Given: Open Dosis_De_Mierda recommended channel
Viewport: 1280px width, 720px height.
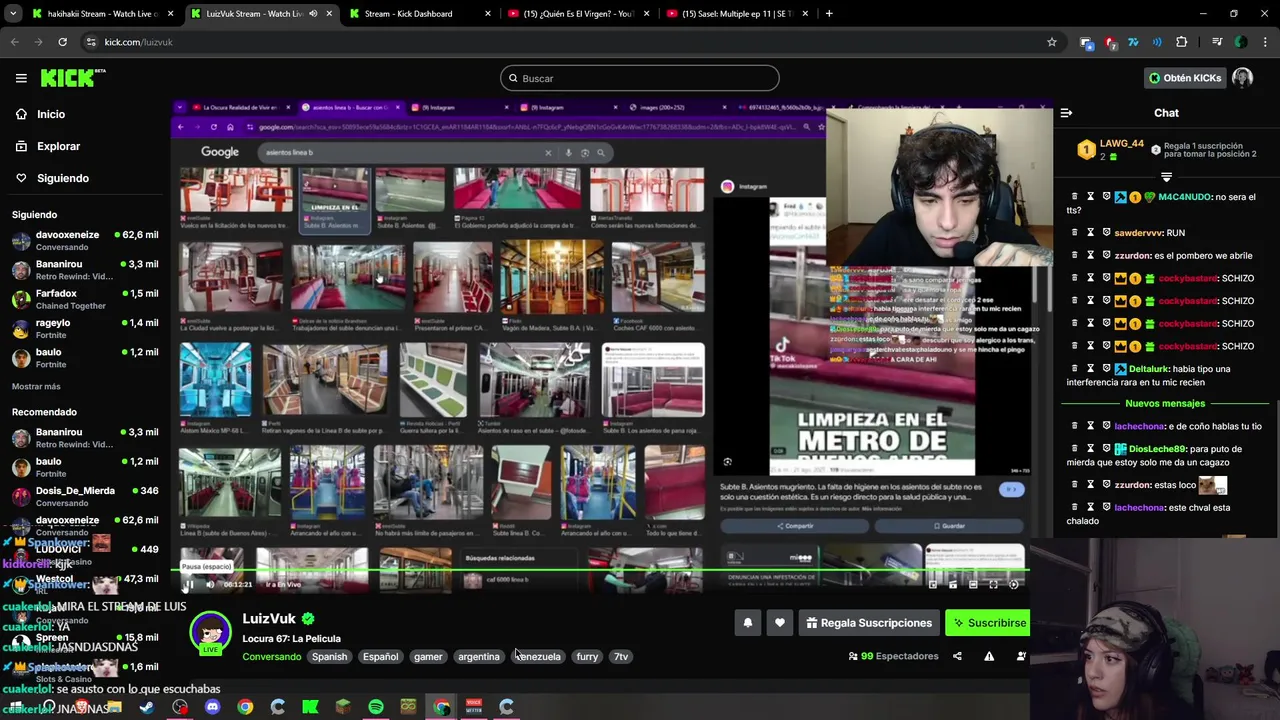Looking at the screenshot, I should (85, 496).
